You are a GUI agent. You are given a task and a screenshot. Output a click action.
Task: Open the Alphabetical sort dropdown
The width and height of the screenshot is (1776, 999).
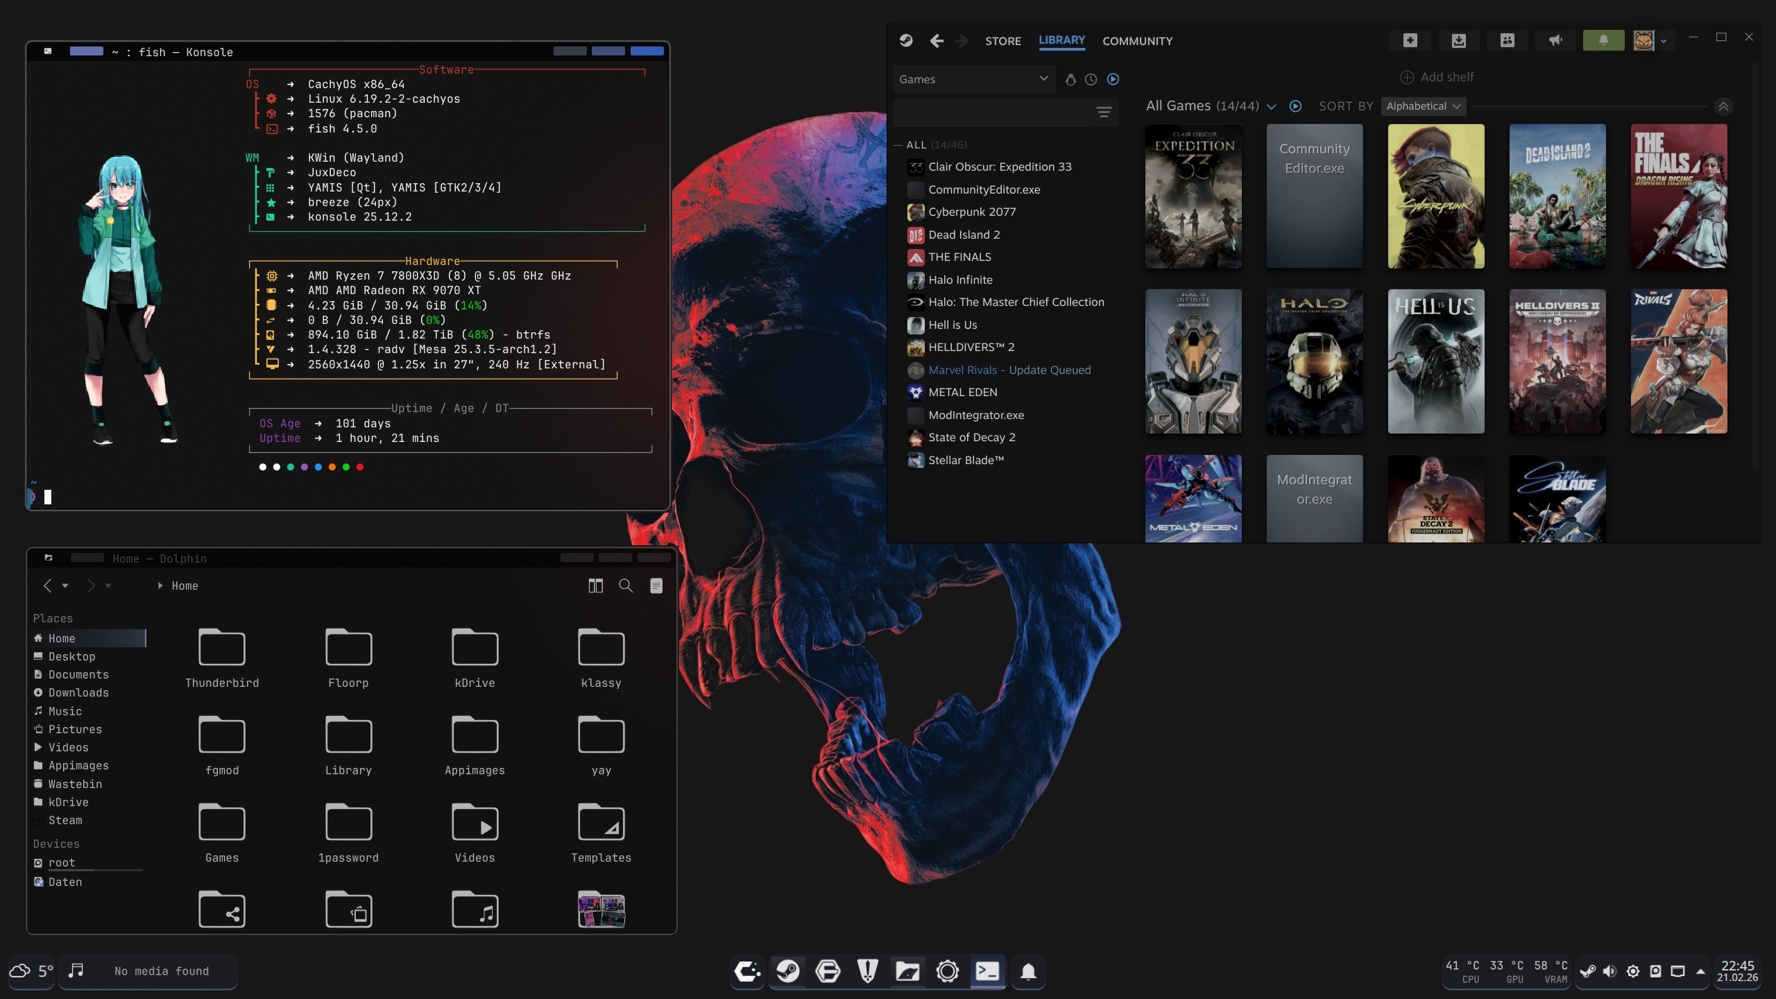pos(1423,106)
